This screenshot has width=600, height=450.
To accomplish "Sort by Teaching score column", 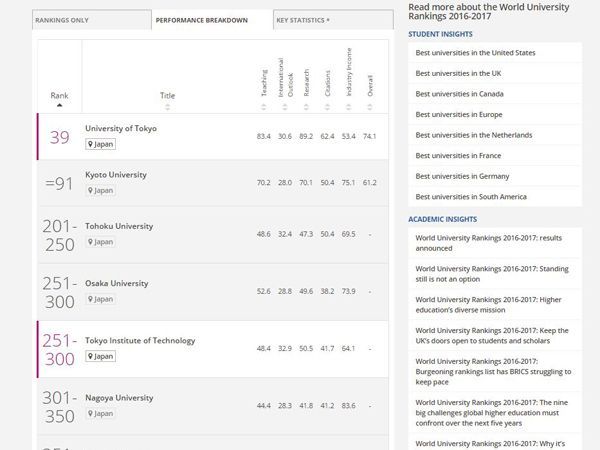I will pyautogui.click(x=264, y=83).
